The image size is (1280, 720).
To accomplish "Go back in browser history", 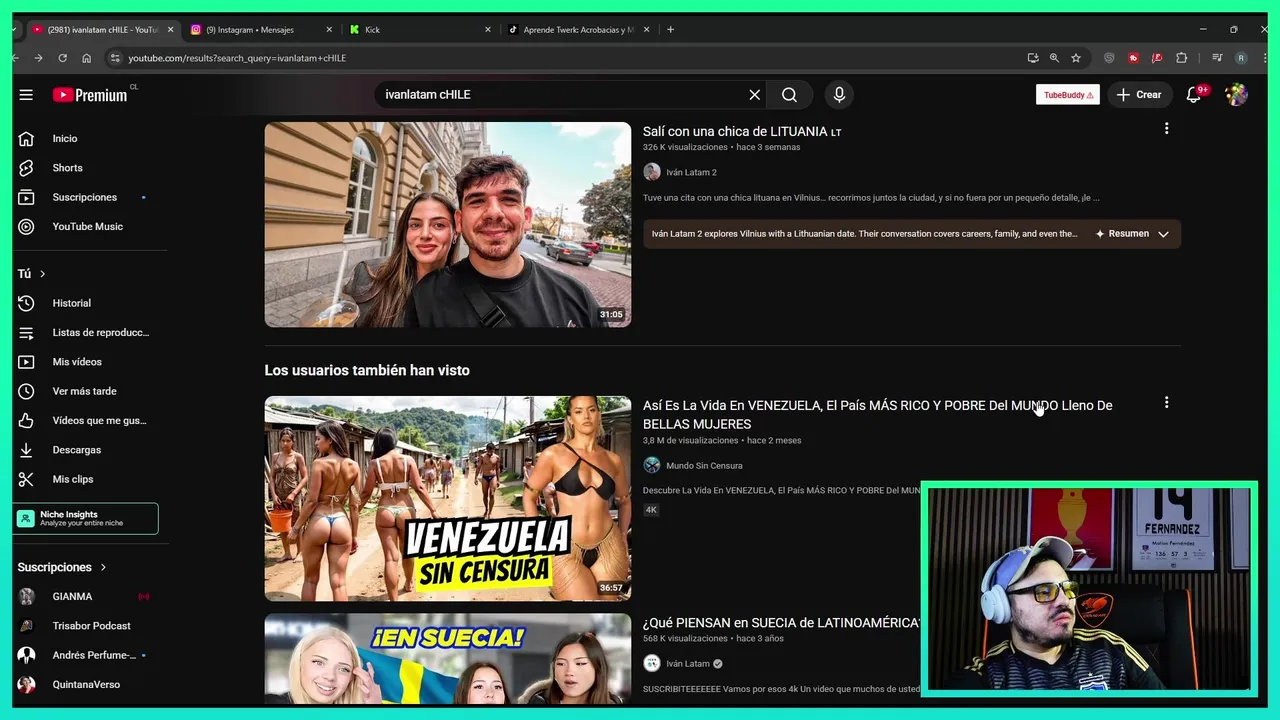I will click(15, 58).
